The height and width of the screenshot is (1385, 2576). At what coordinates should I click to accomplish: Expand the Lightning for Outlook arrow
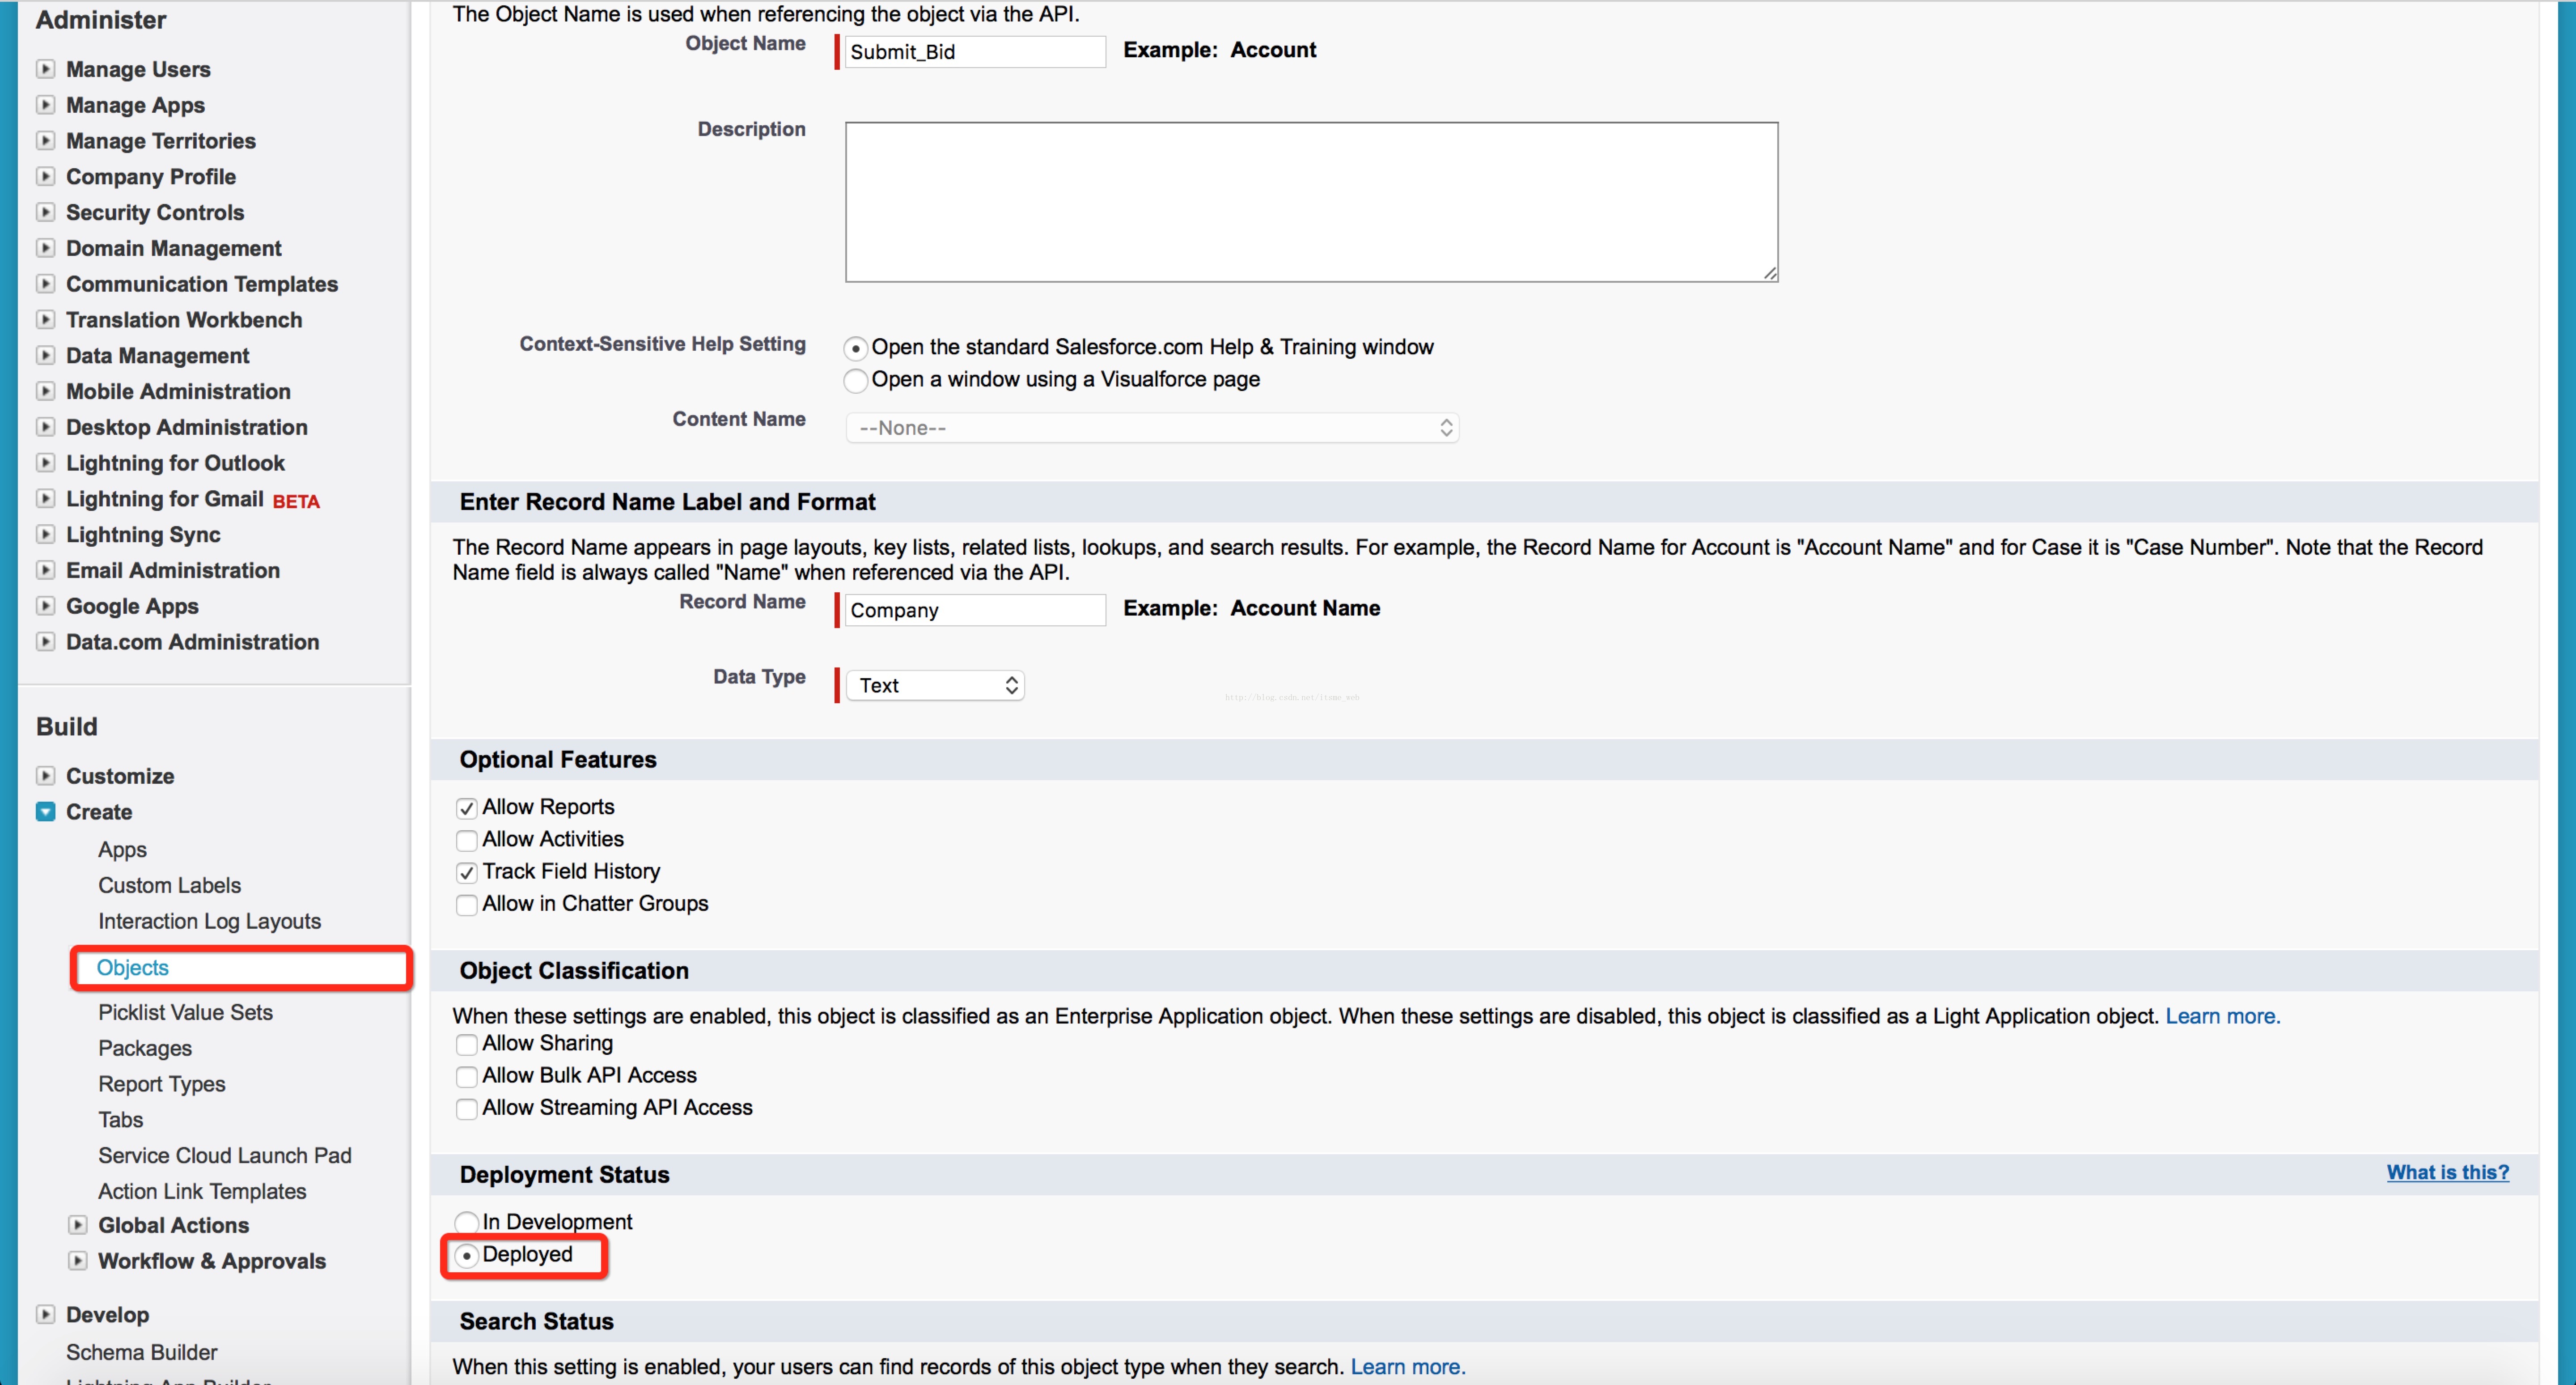(x=45, y=463)
